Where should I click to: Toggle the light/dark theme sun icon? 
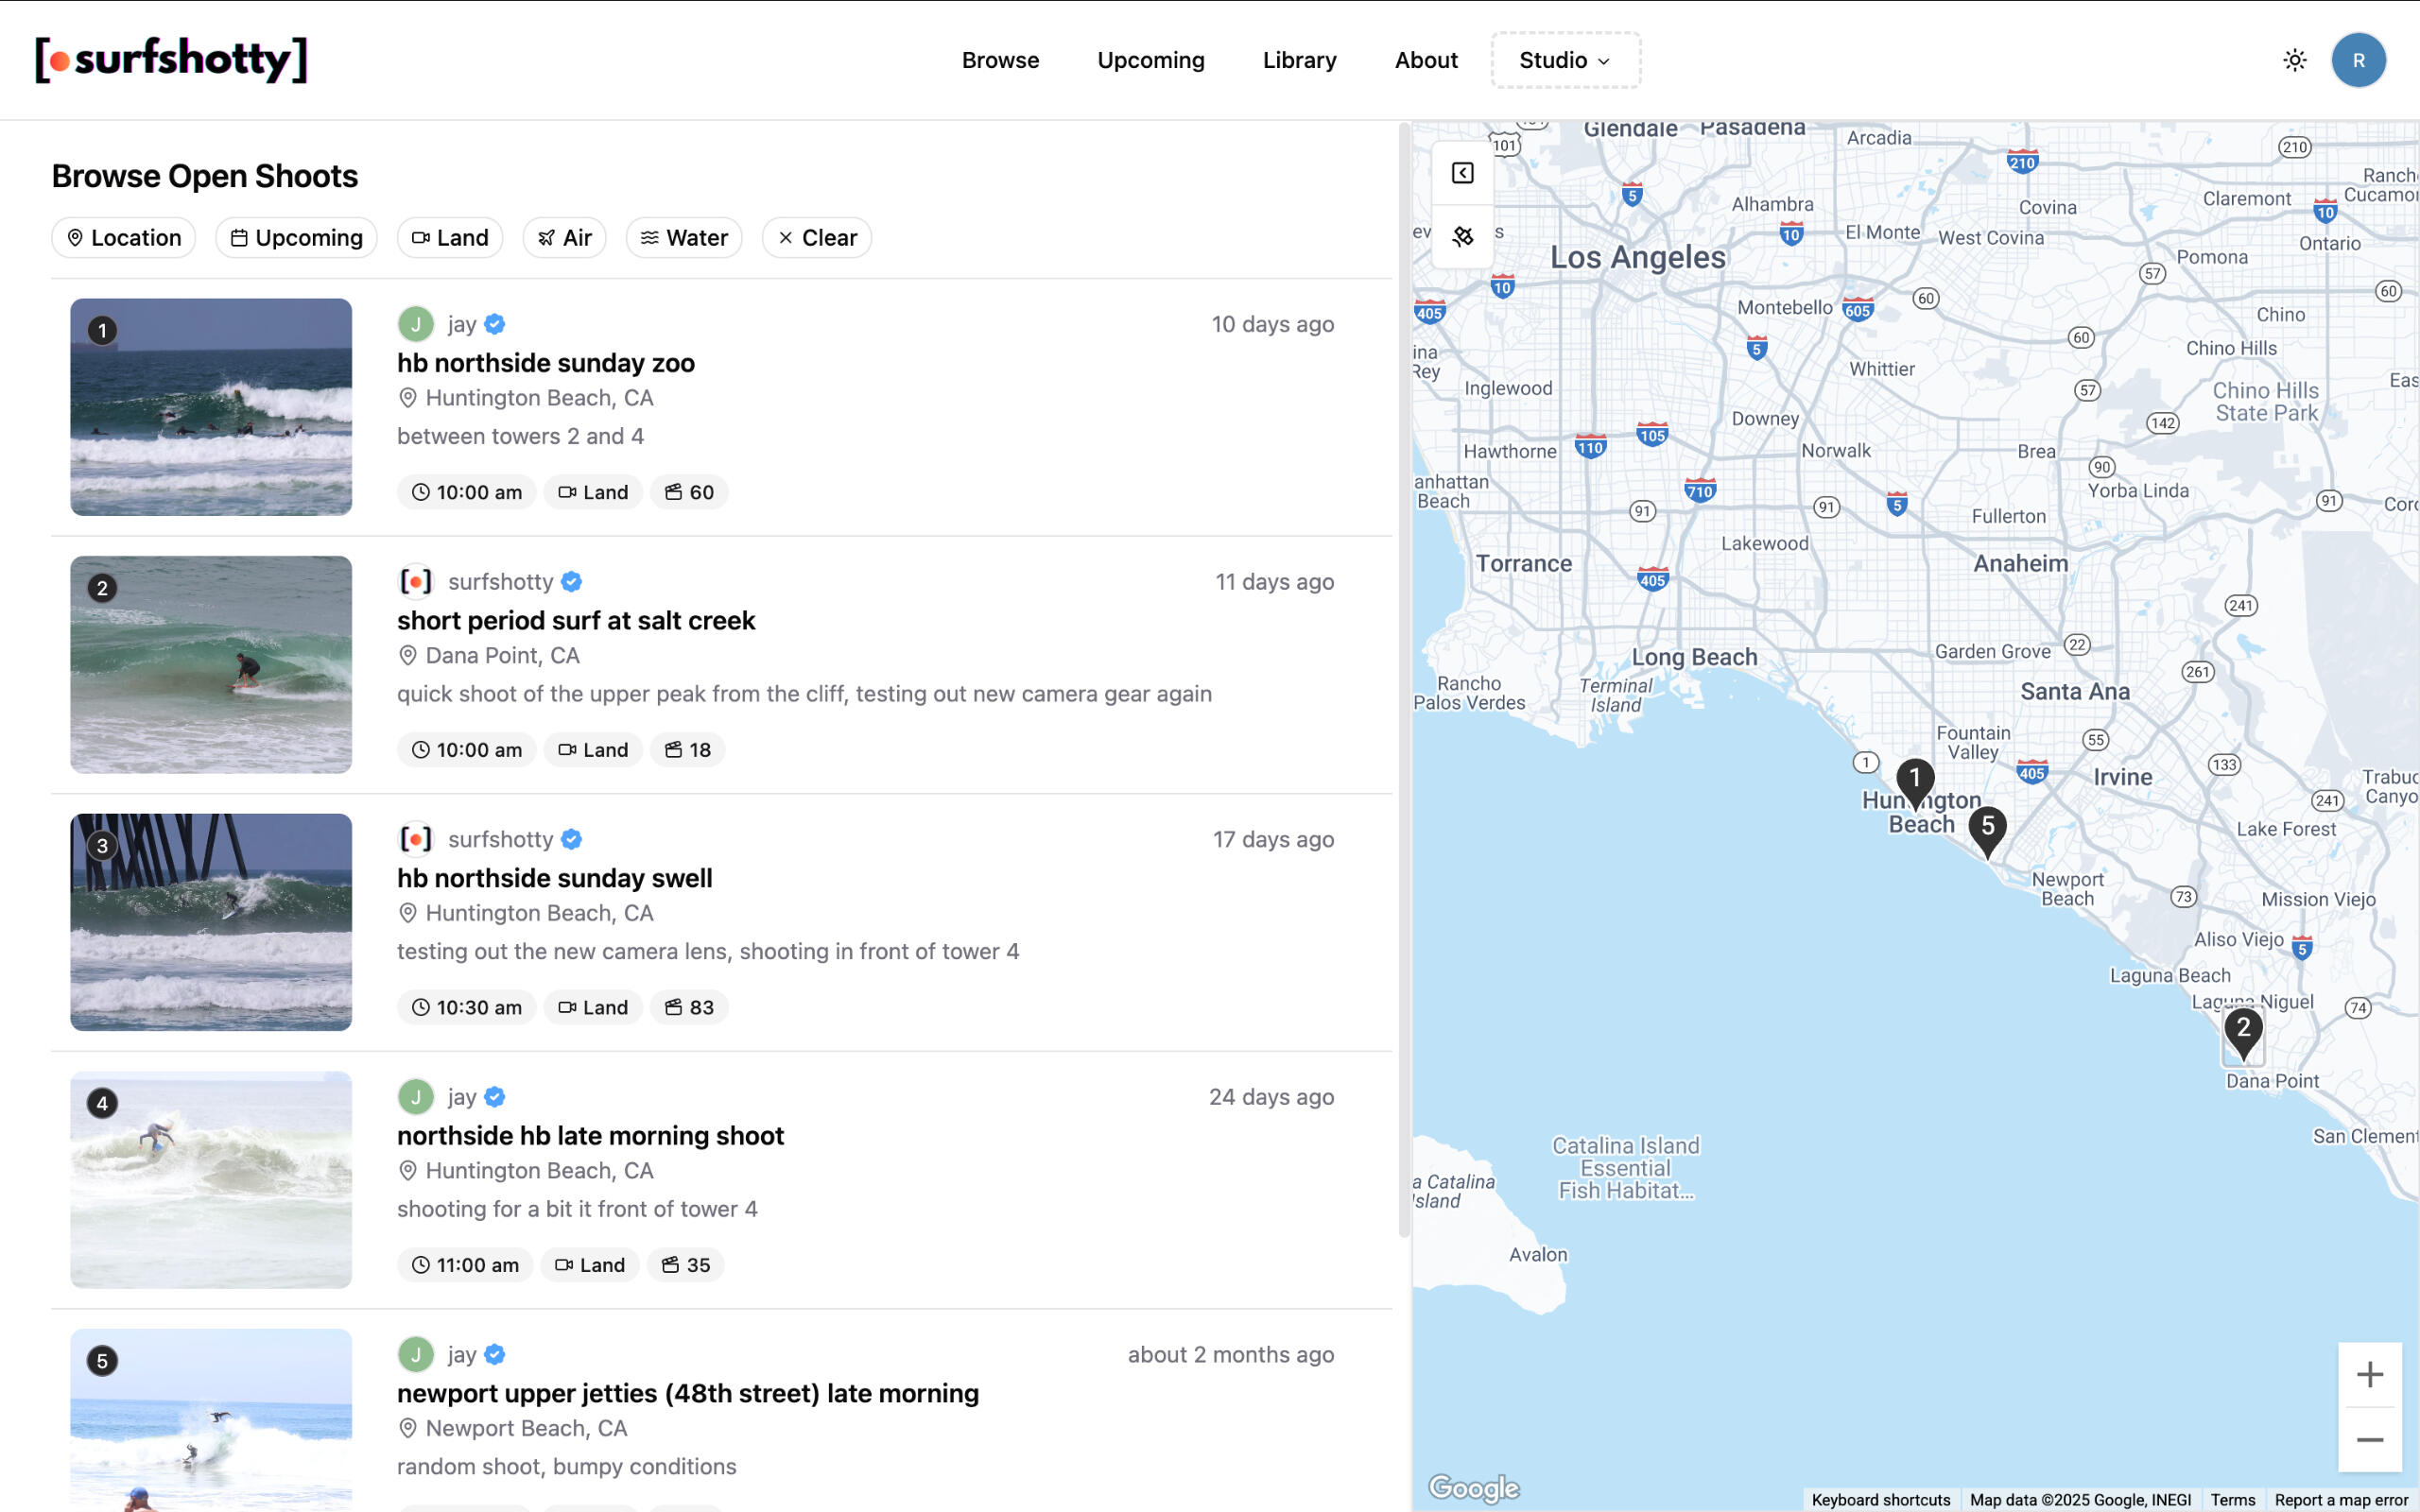[2294, 60]
